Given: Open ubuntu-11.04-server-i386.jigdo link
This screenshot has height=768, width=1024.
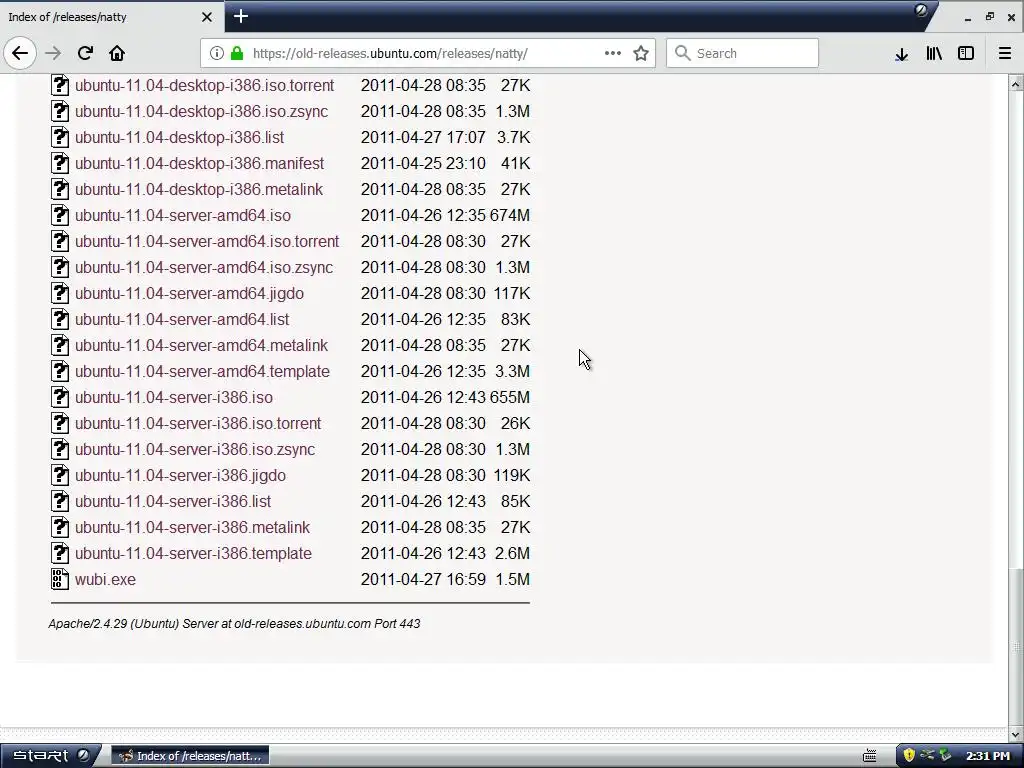Looking at the screenshot, I should pos(180,475).
